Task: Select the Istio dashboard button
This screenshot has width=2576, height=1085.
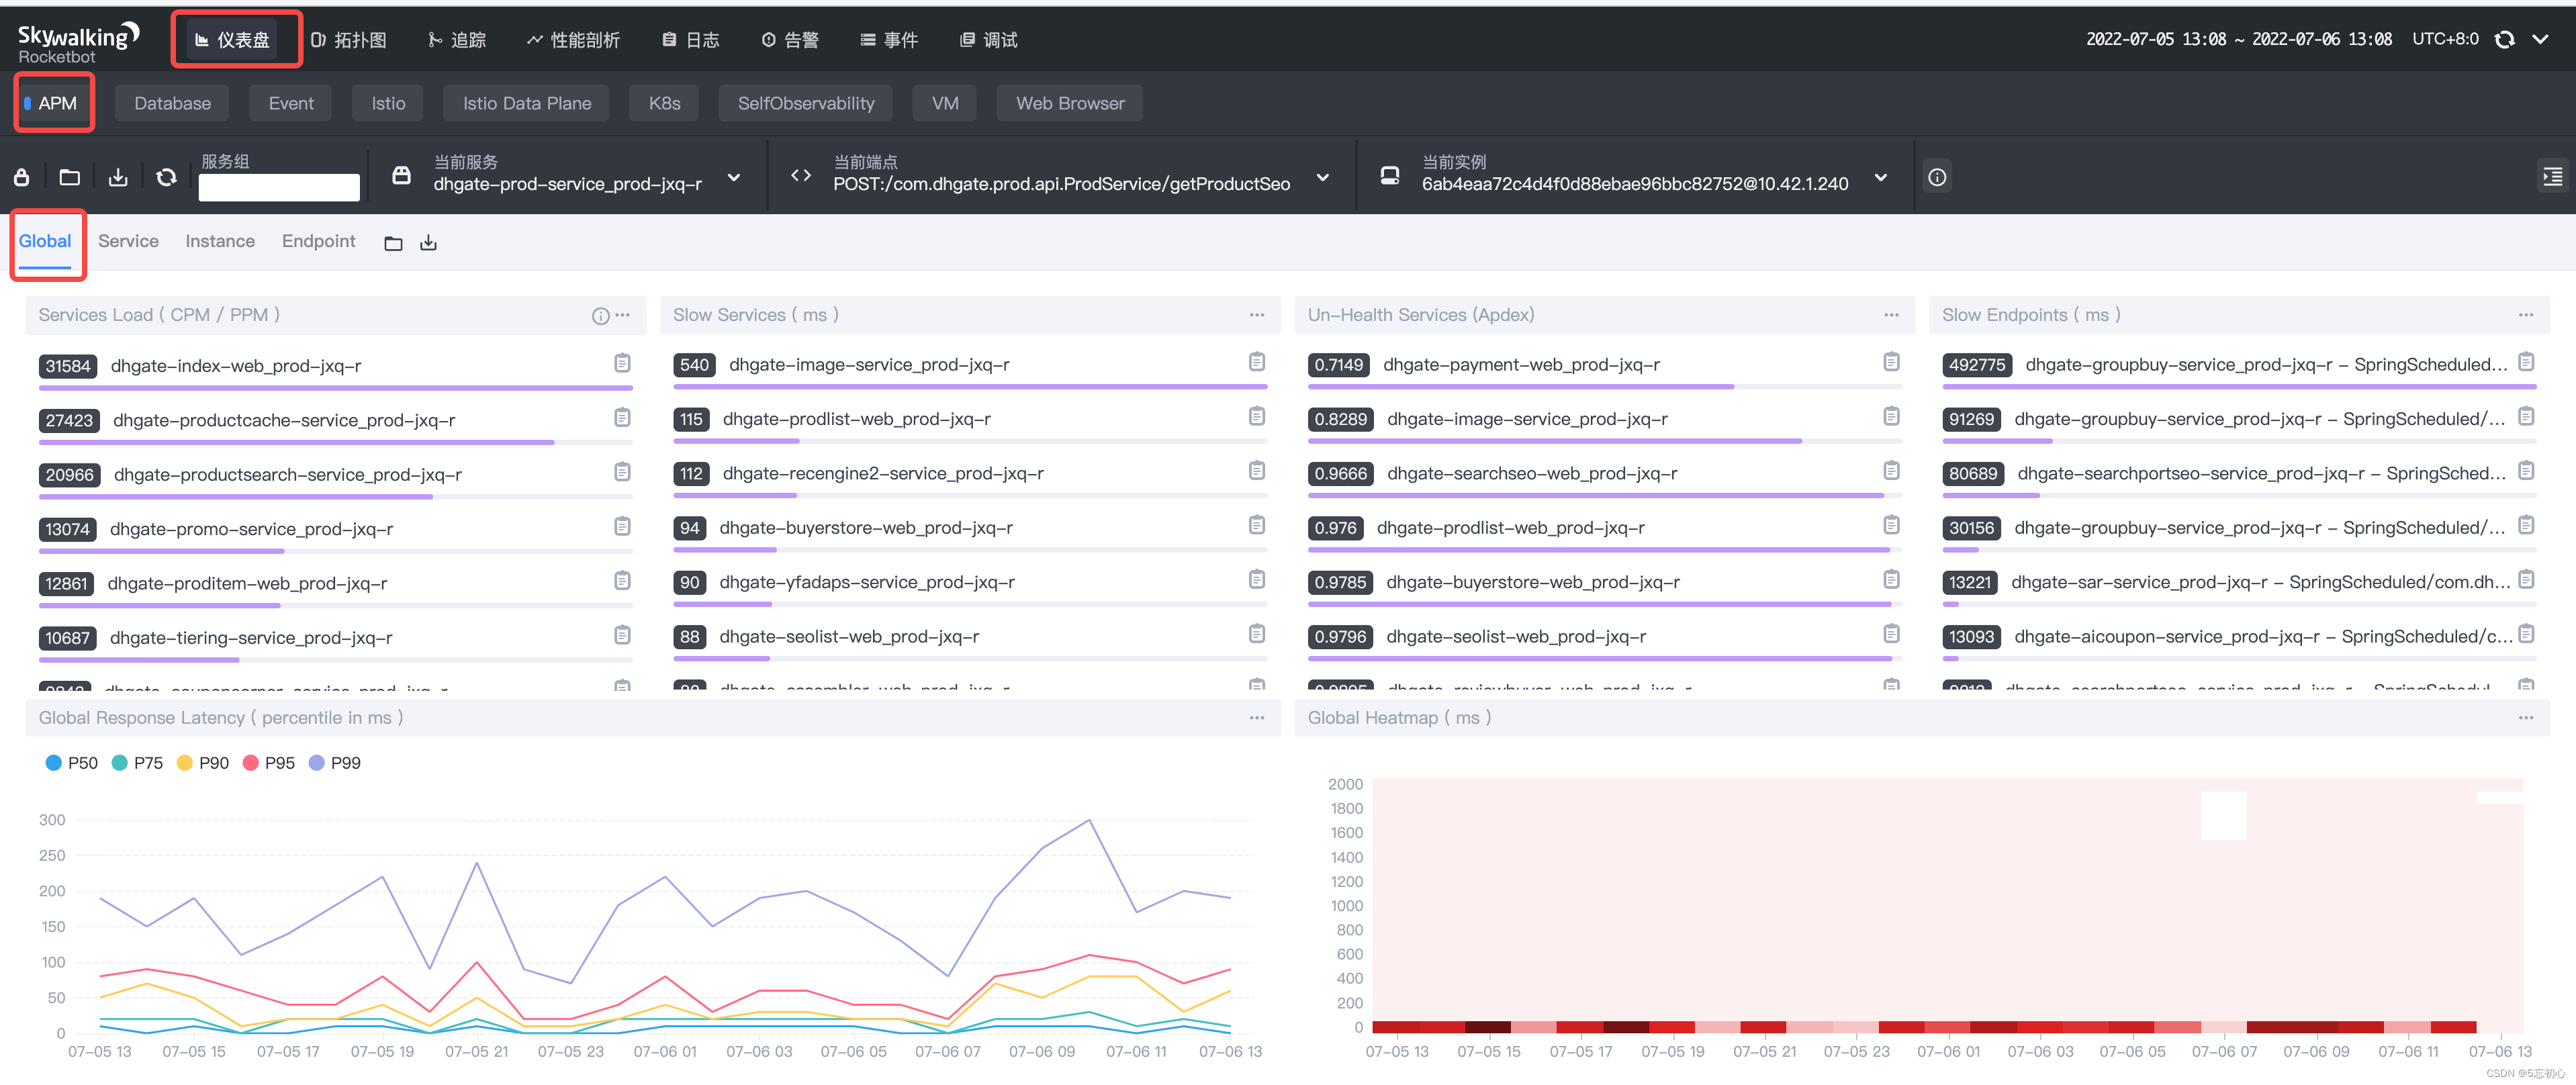Action: click(388, 103)
